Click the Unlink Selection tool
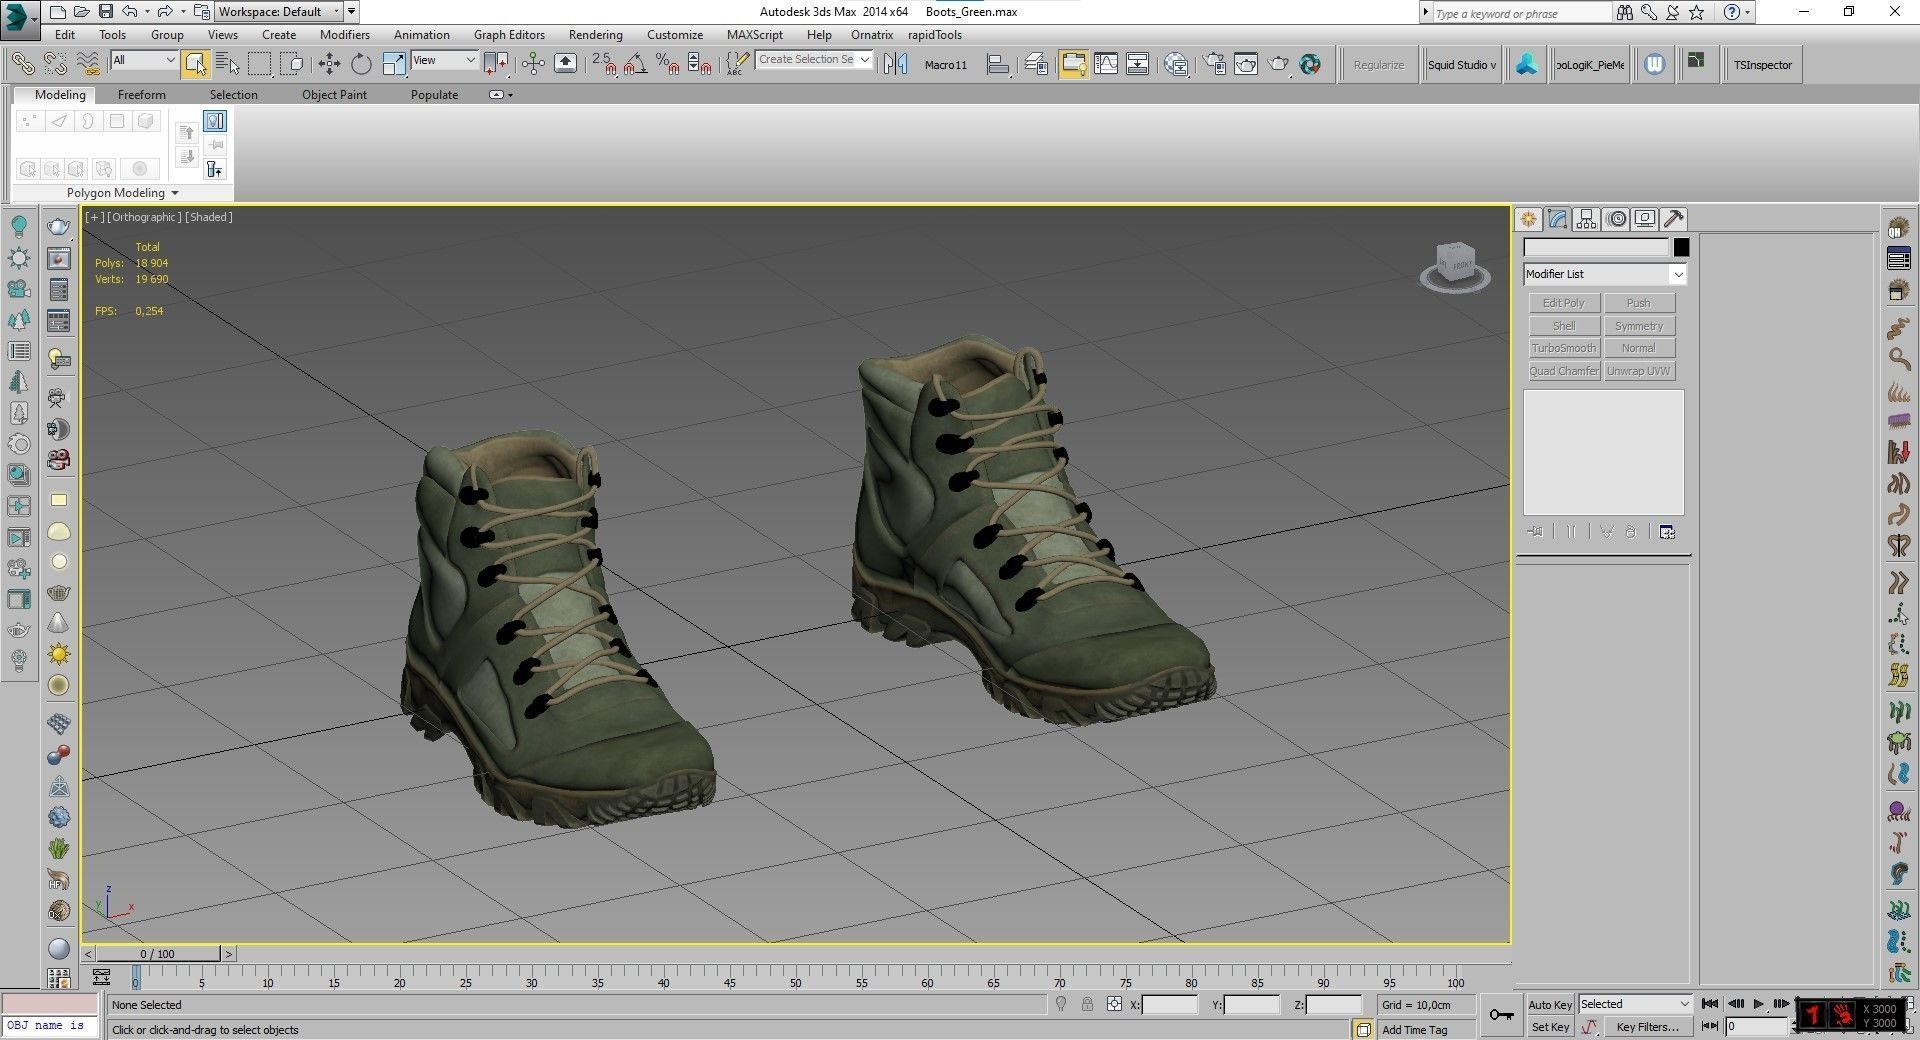Image resolution: width=1920 pixels, height=1040 pixels. click(x=56, y=64)
